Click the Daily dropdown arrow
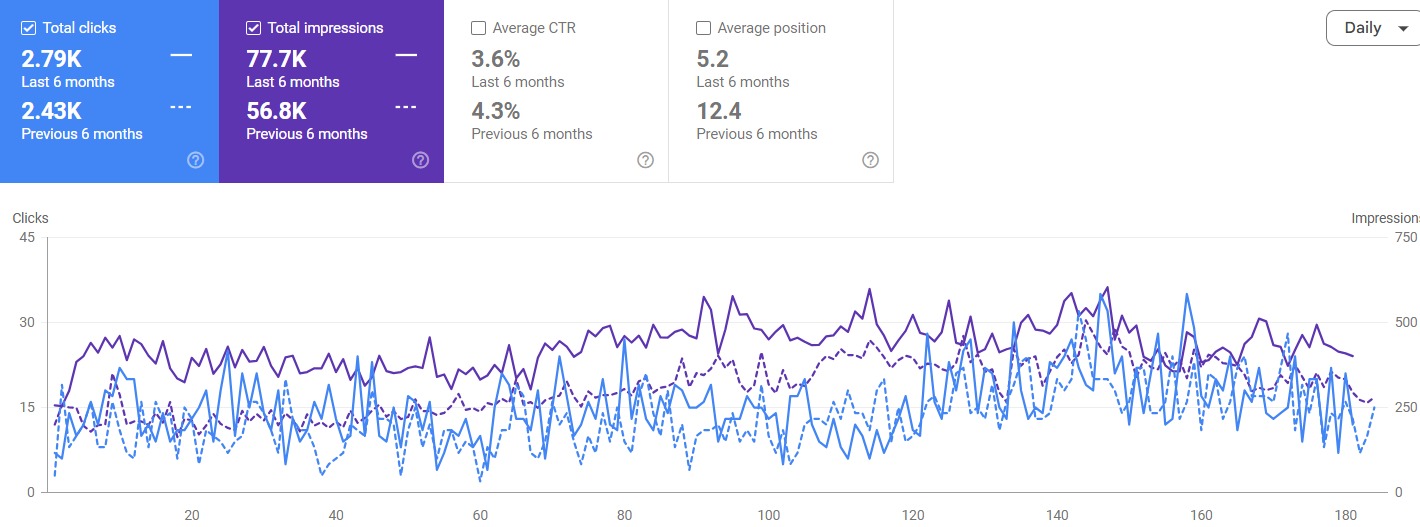Screen dimensions: 1420x527 1403,29
